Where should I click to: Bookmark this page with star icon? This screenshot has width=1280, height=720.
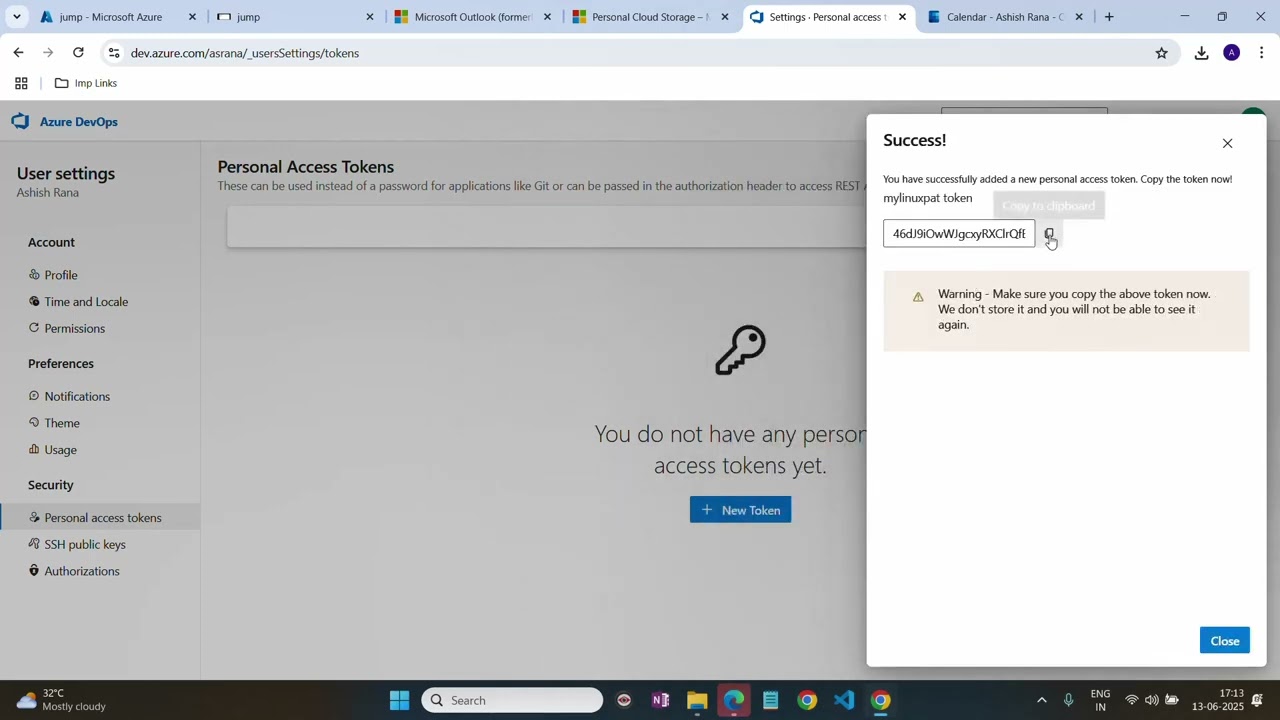[x=1161, y=53]
